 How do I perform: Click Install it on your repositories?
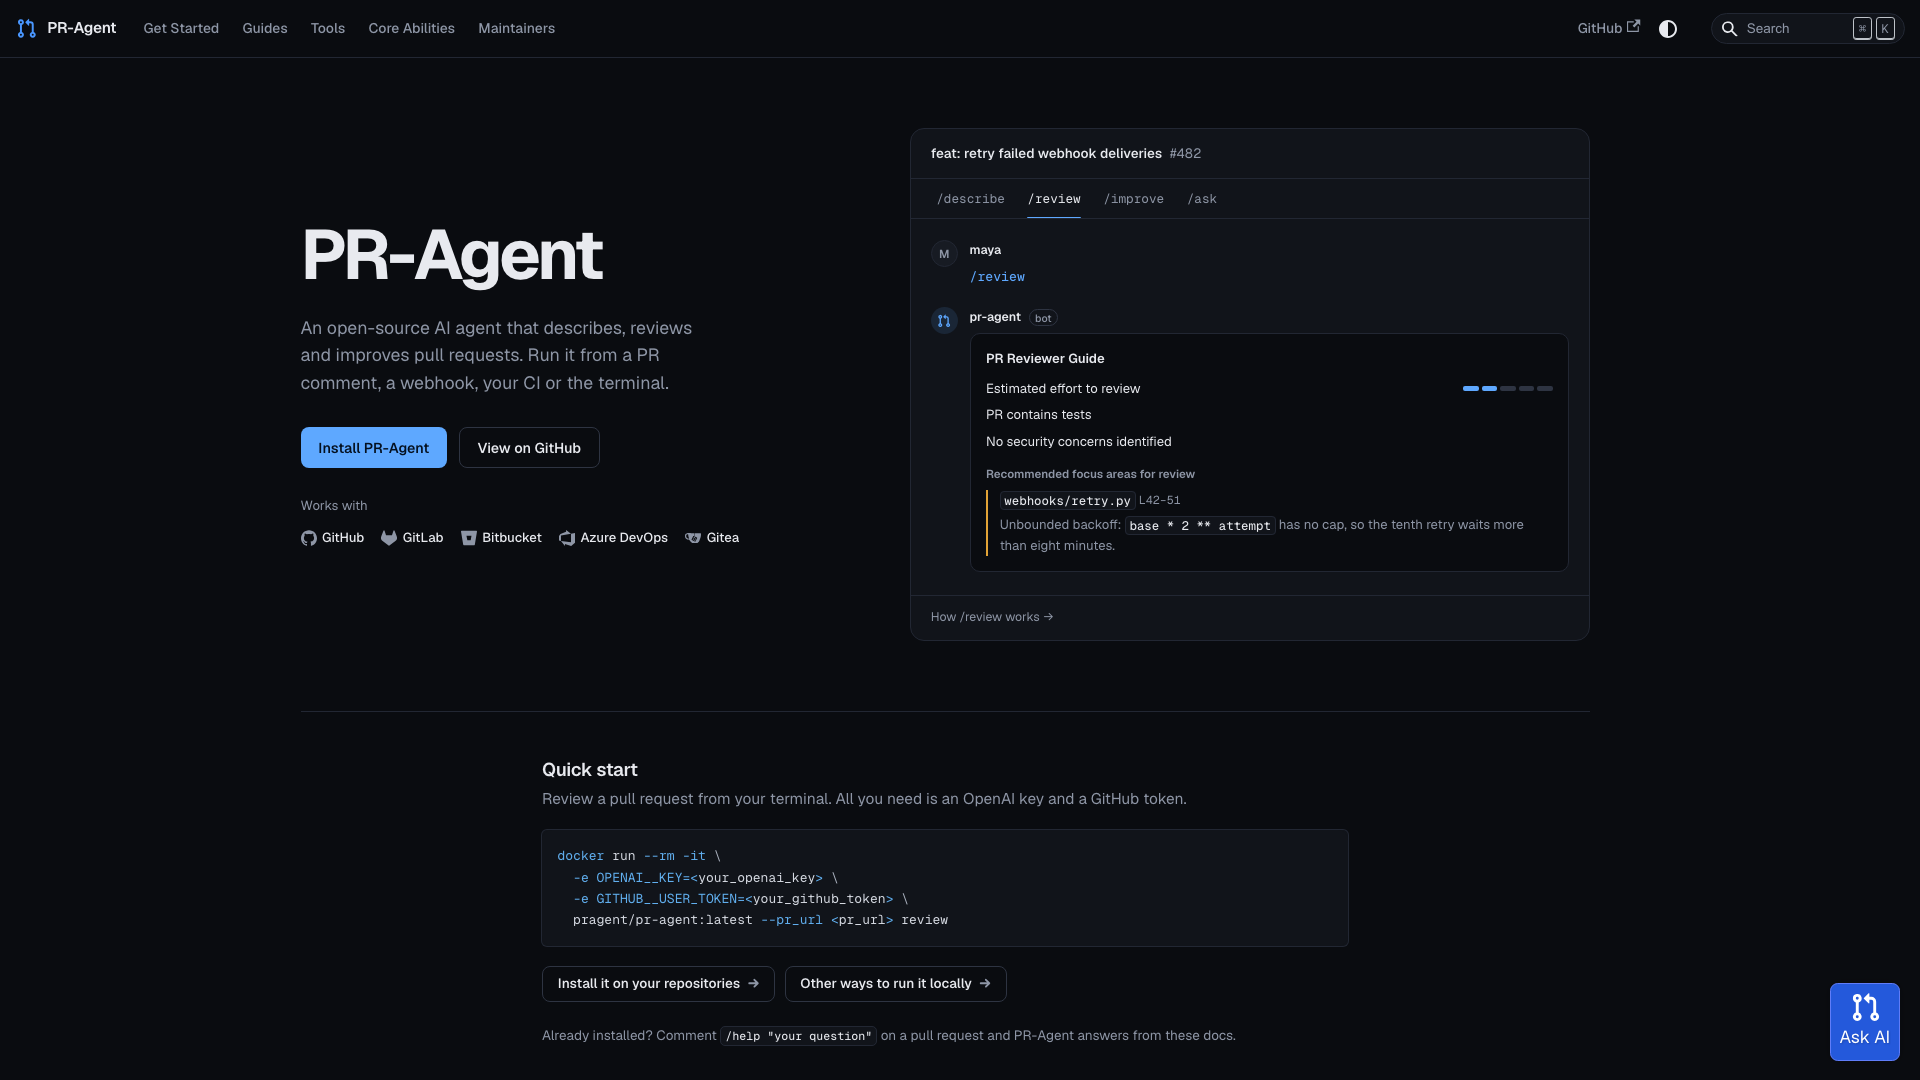pyautogui.click(x=658, y=984)
